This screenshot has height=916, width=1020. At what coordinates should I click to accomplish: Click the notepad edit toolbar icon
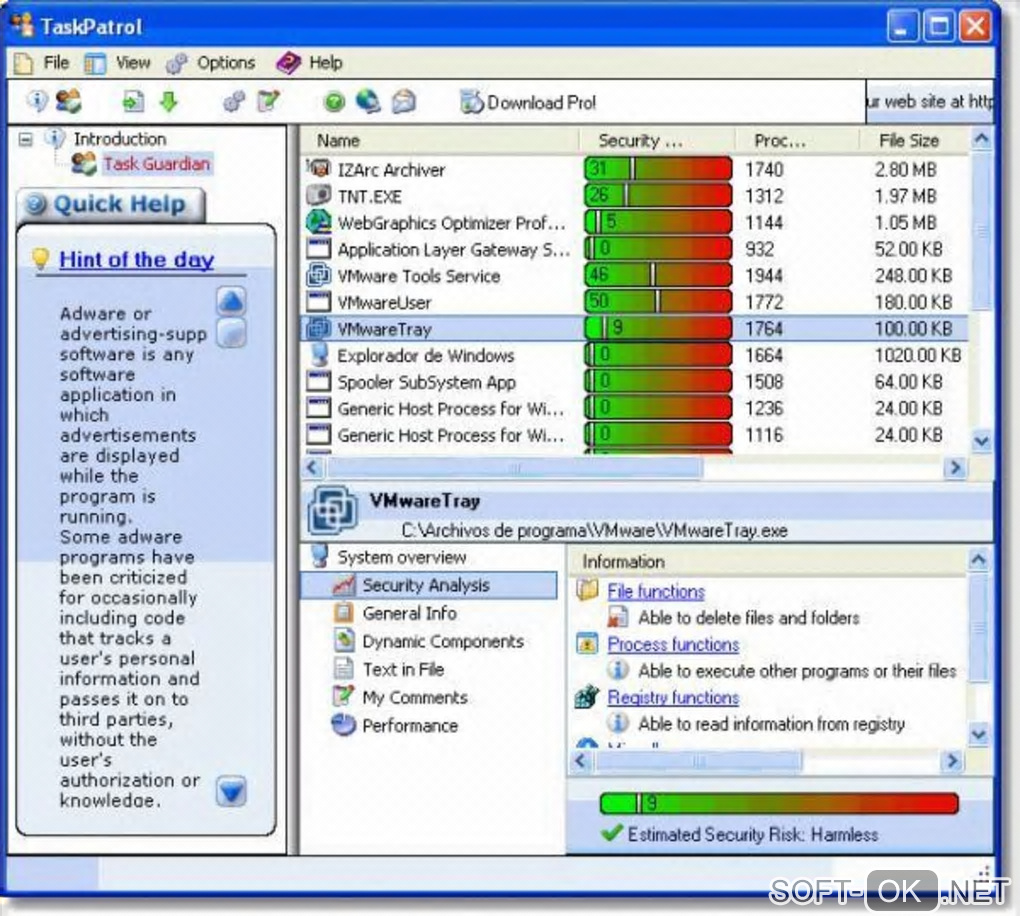pos(268,101)
